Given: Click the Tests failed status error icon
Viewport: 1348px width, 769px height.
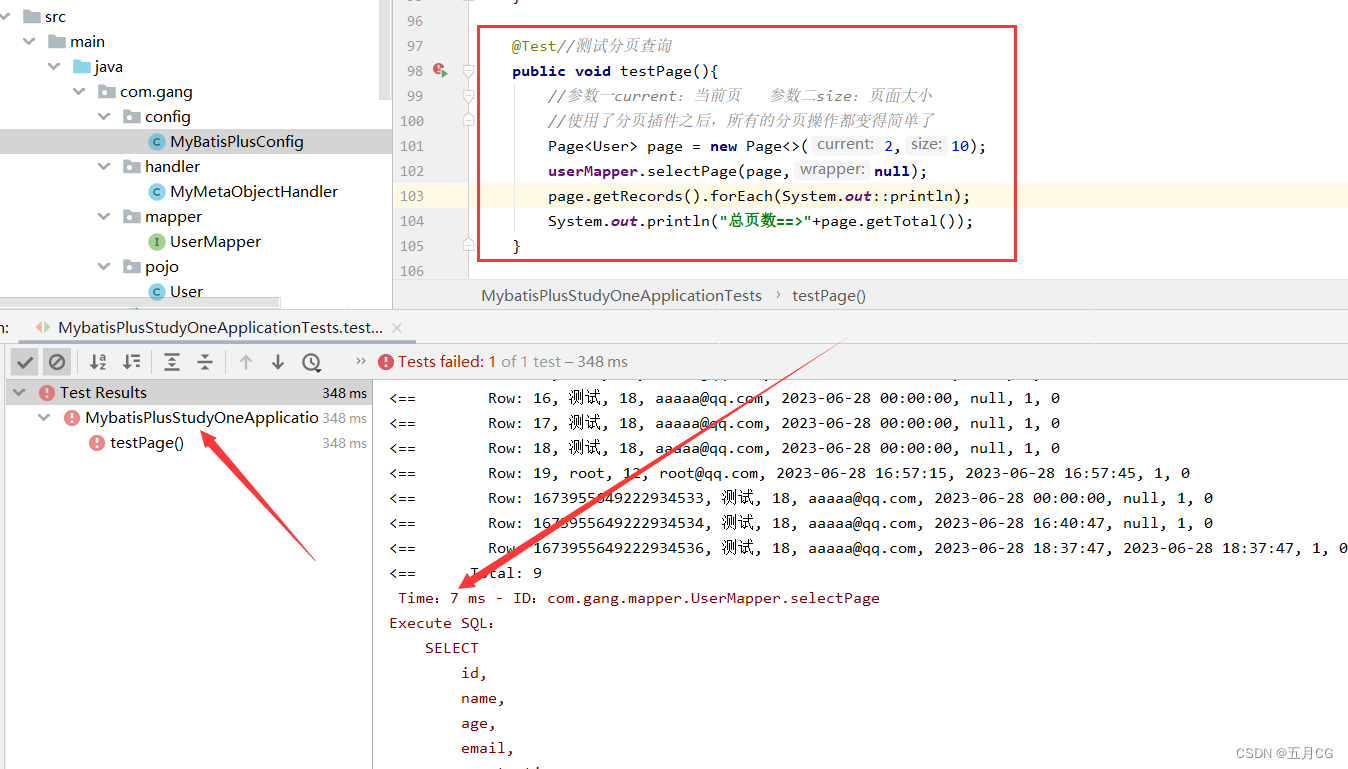Looking at the screenshot, I should [x=386, y=362].
